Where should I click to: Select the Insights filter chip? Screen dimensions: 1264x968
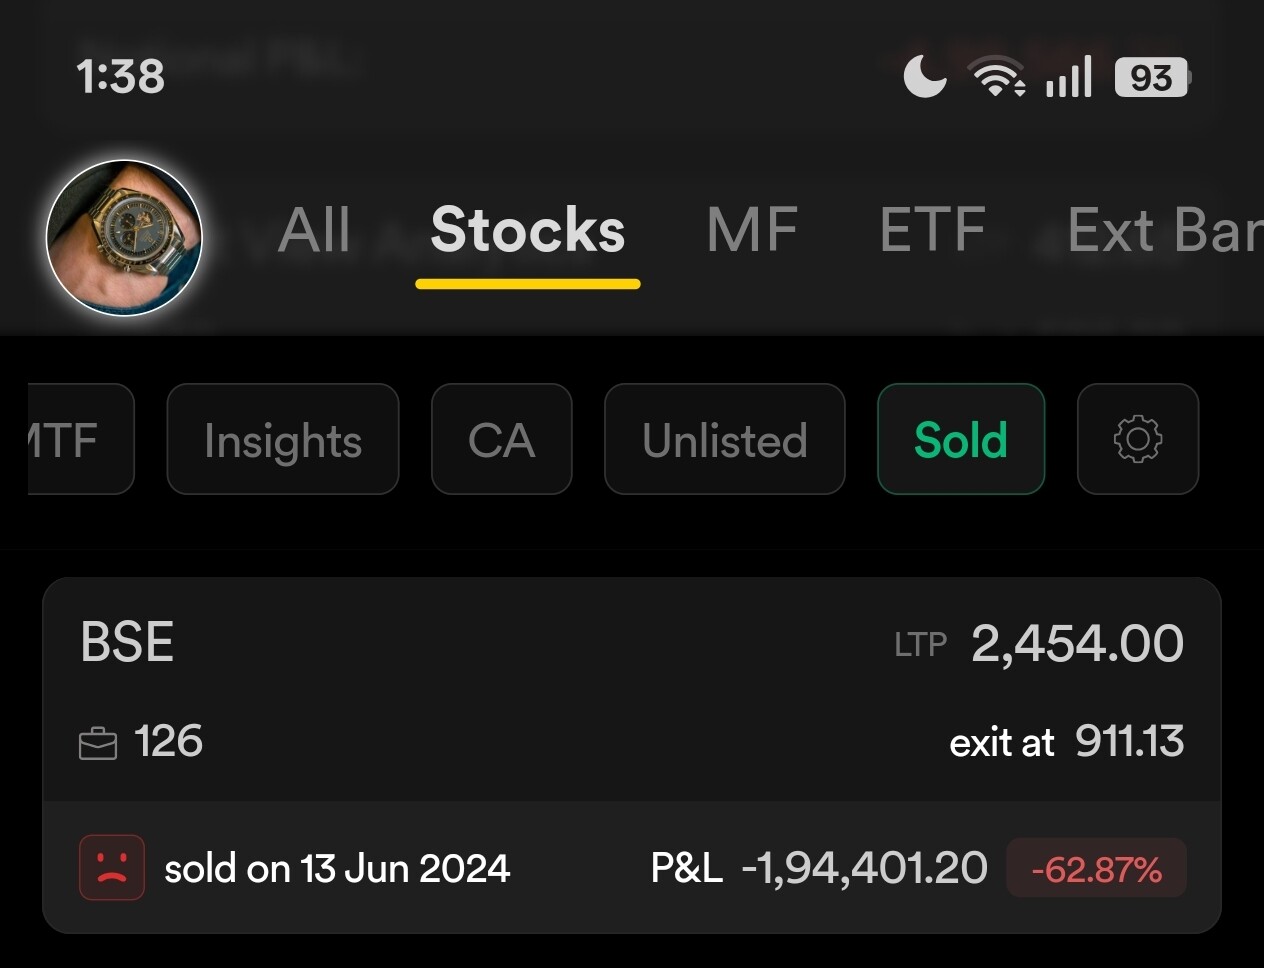[x=283, y=439]
